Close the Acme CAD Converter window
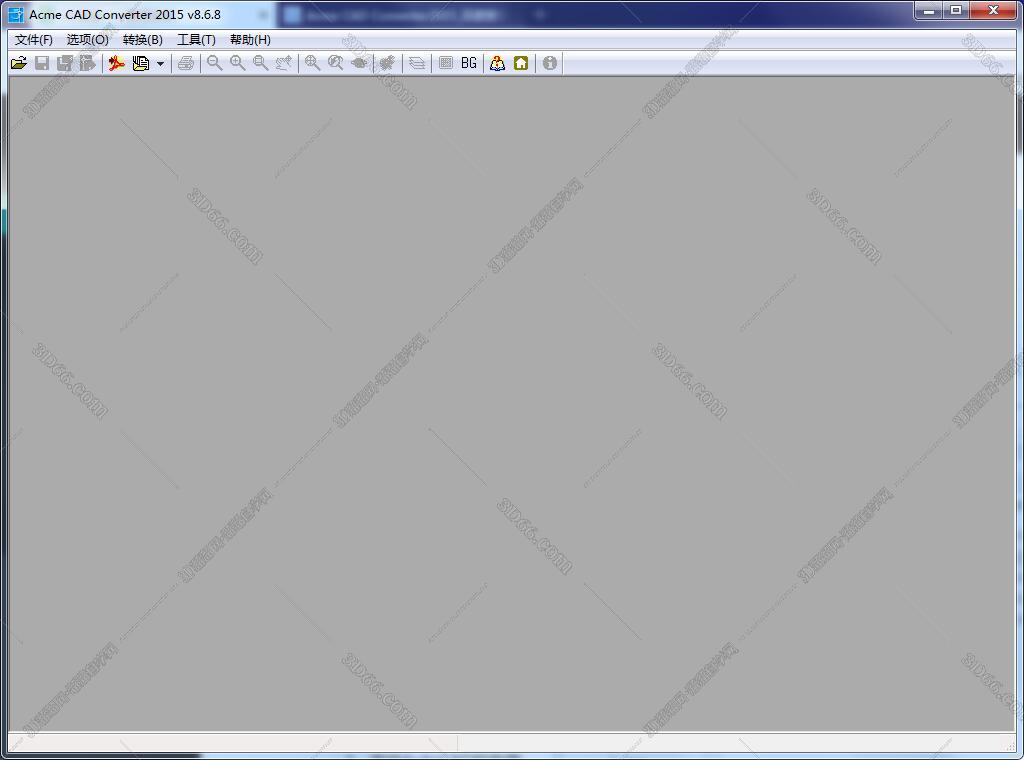The image size is (1024, 760). pyautogui.click(x=993, y=10)
